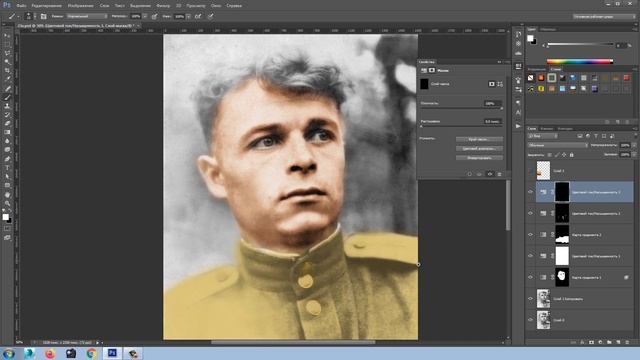This screenshot has height=360, width=640.
Task: Open the layer blend mode dropdown
Action: pos(558,145)
